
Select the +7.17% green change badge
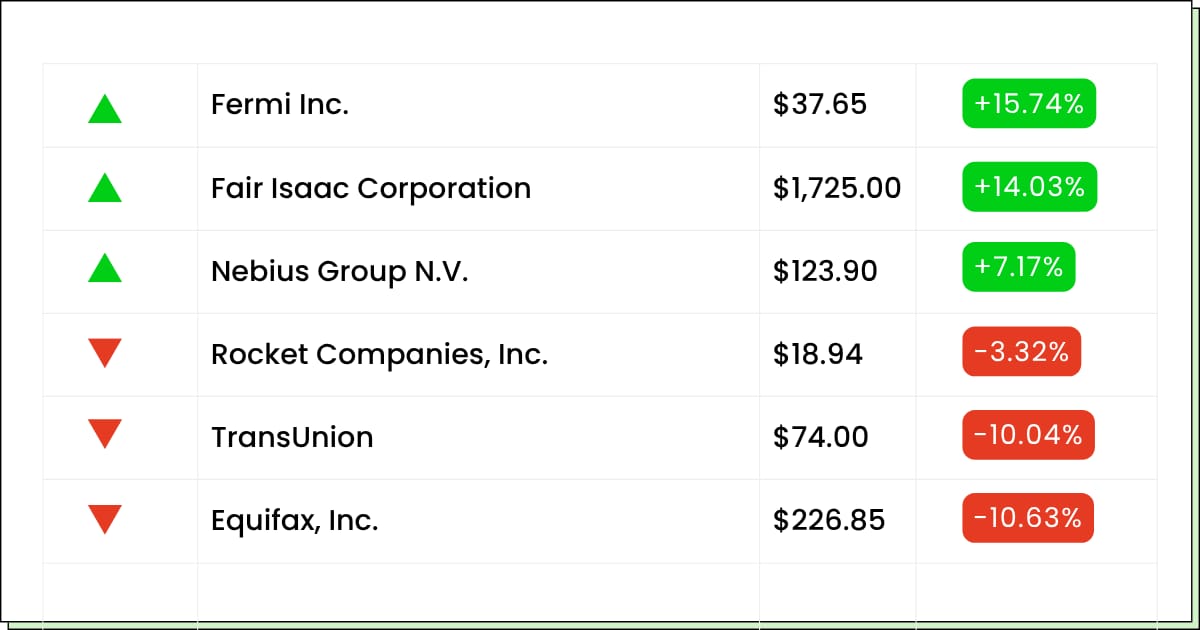(x=1019, y=267)
